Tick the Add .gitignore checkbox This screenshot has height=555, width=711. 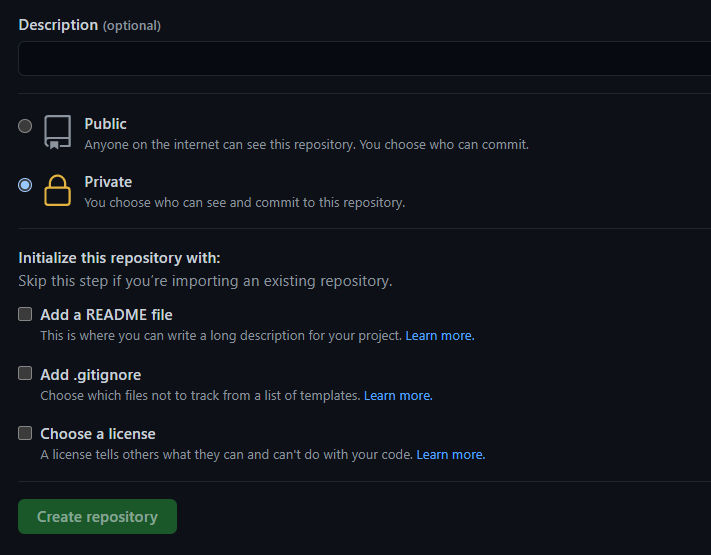click(25, 373)
